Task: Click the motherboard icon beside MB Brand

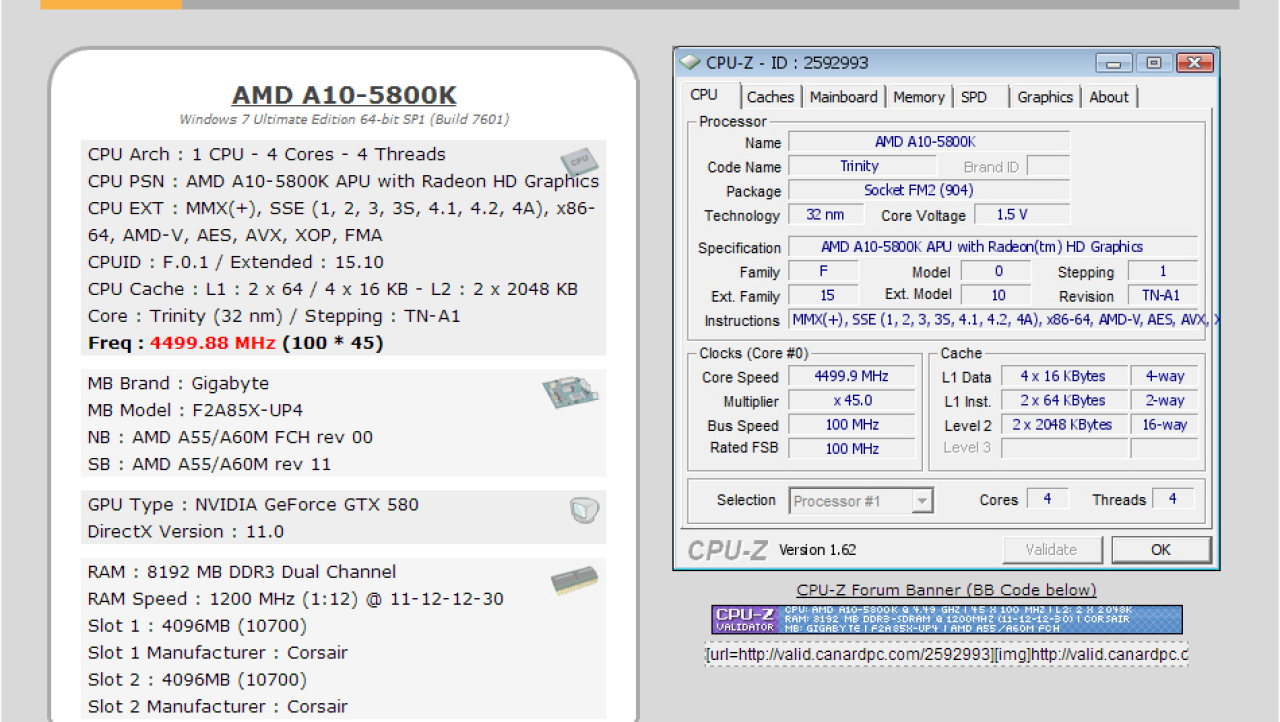Action: (x=570, y=391)
